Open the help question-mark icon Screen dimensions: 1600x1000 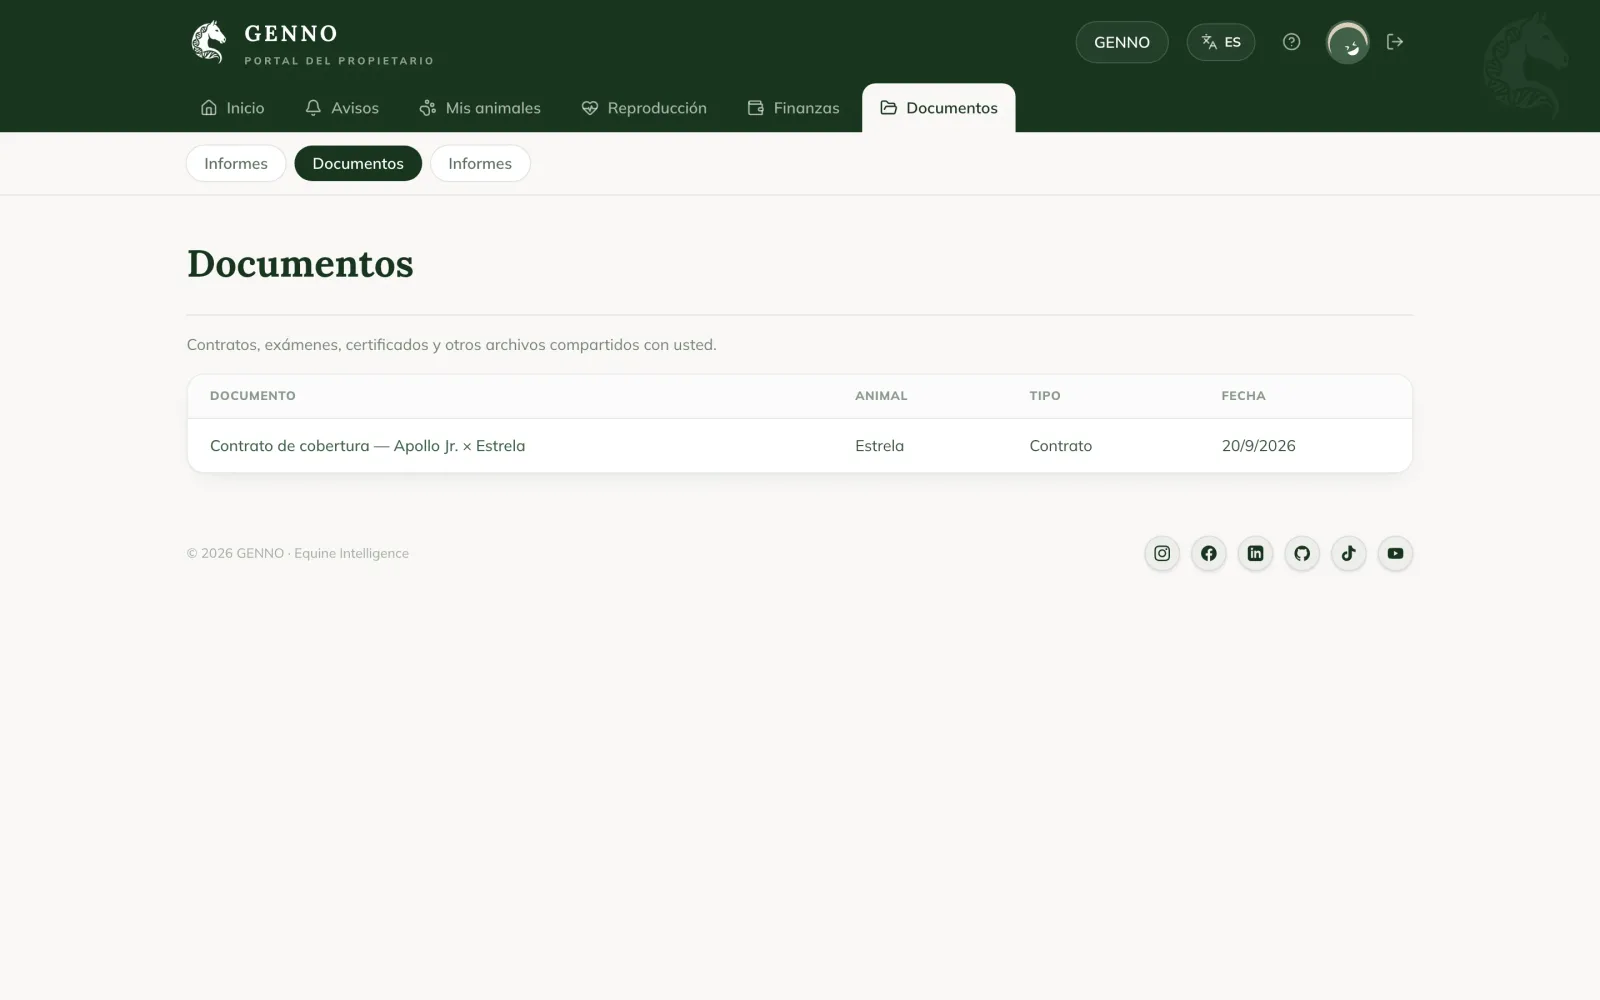[1291, 42]
